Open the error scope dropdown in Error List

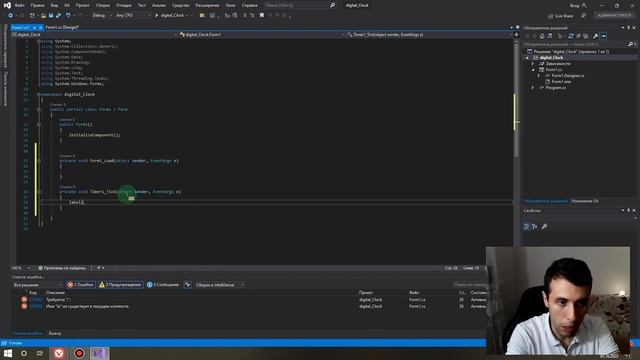coord(38,285)
